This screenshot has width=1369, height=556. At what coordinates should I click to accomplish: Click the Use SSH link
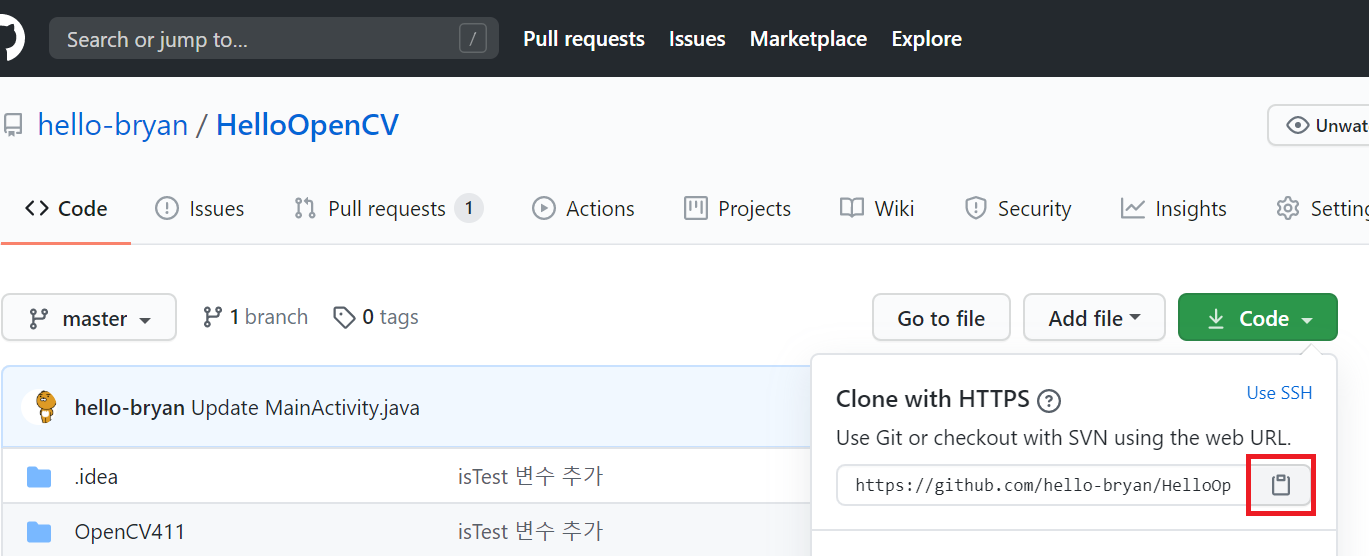tap(1279, 393)
